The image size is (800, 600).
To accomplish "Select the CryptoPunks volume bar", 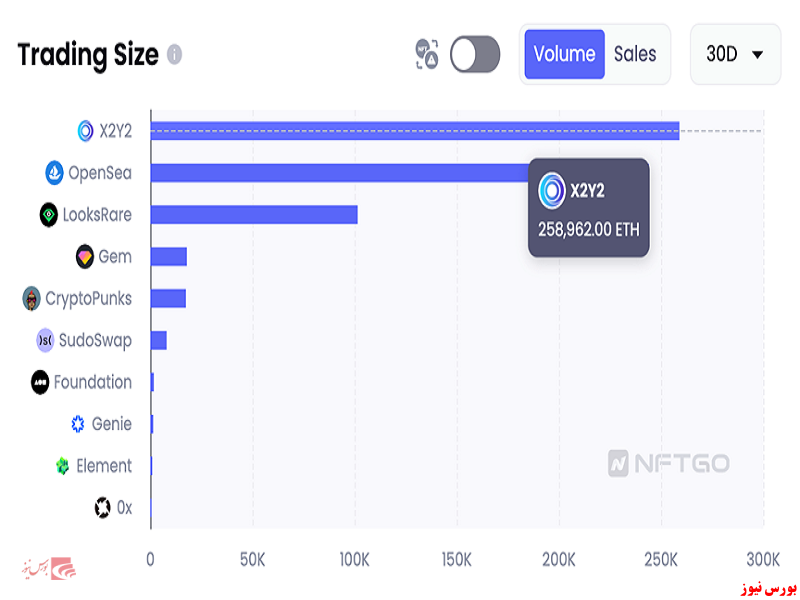I will click(x=168, y=298).
